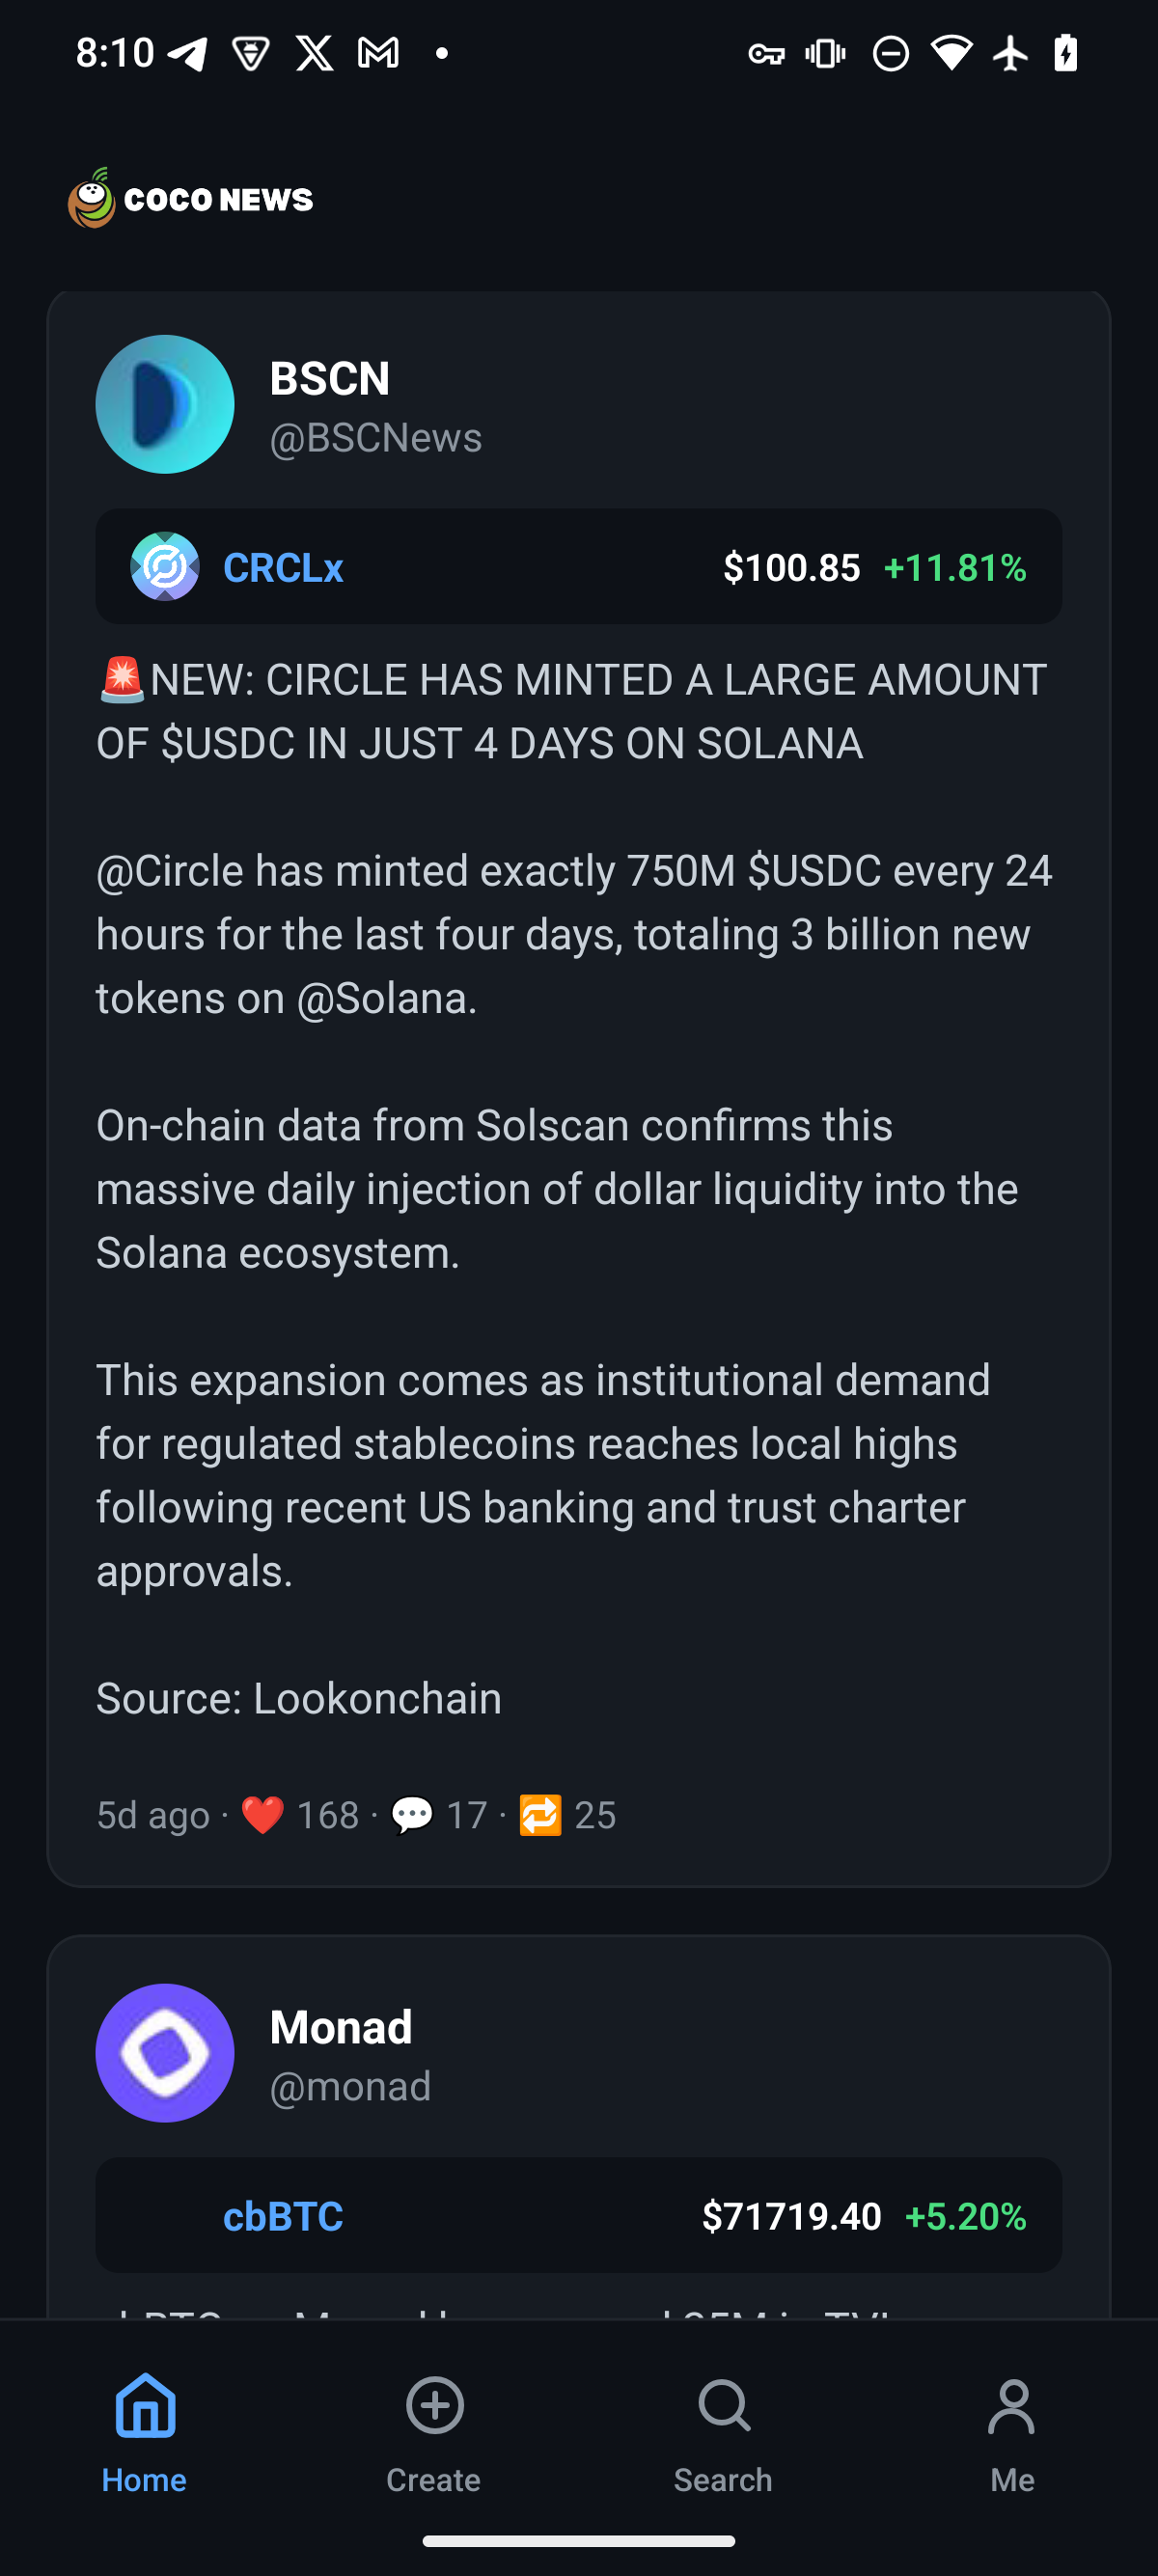The width and height of the screenshot is (1158, 2576).
Task: Open the Coco News coconut logo
Action: [x=91, y=199]
